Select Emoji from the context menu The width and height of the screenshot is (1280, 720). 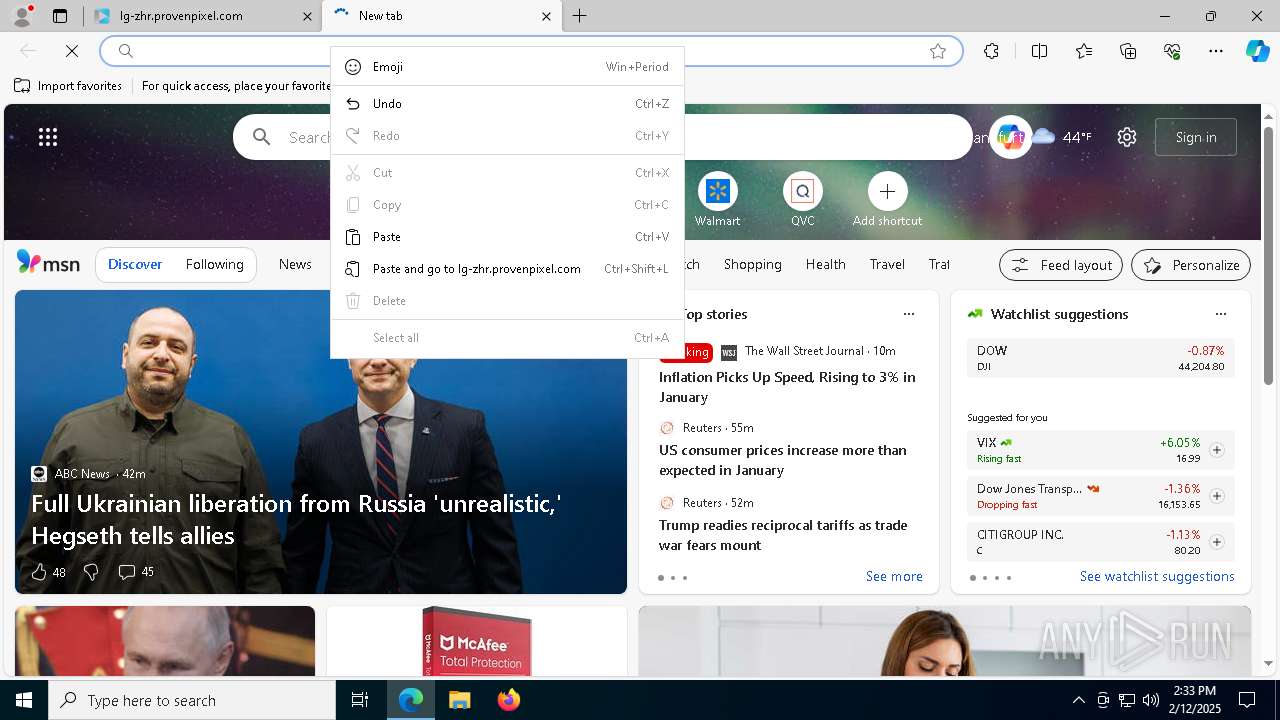[507, 67]
